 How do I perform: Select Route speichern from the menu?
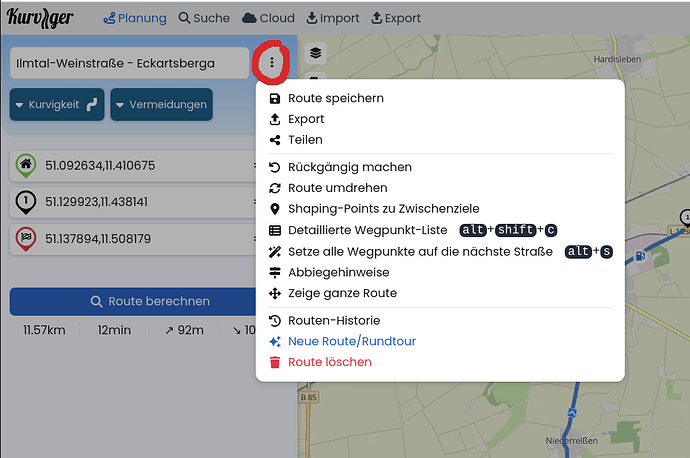pyautogui.click(x=335, y=98)
